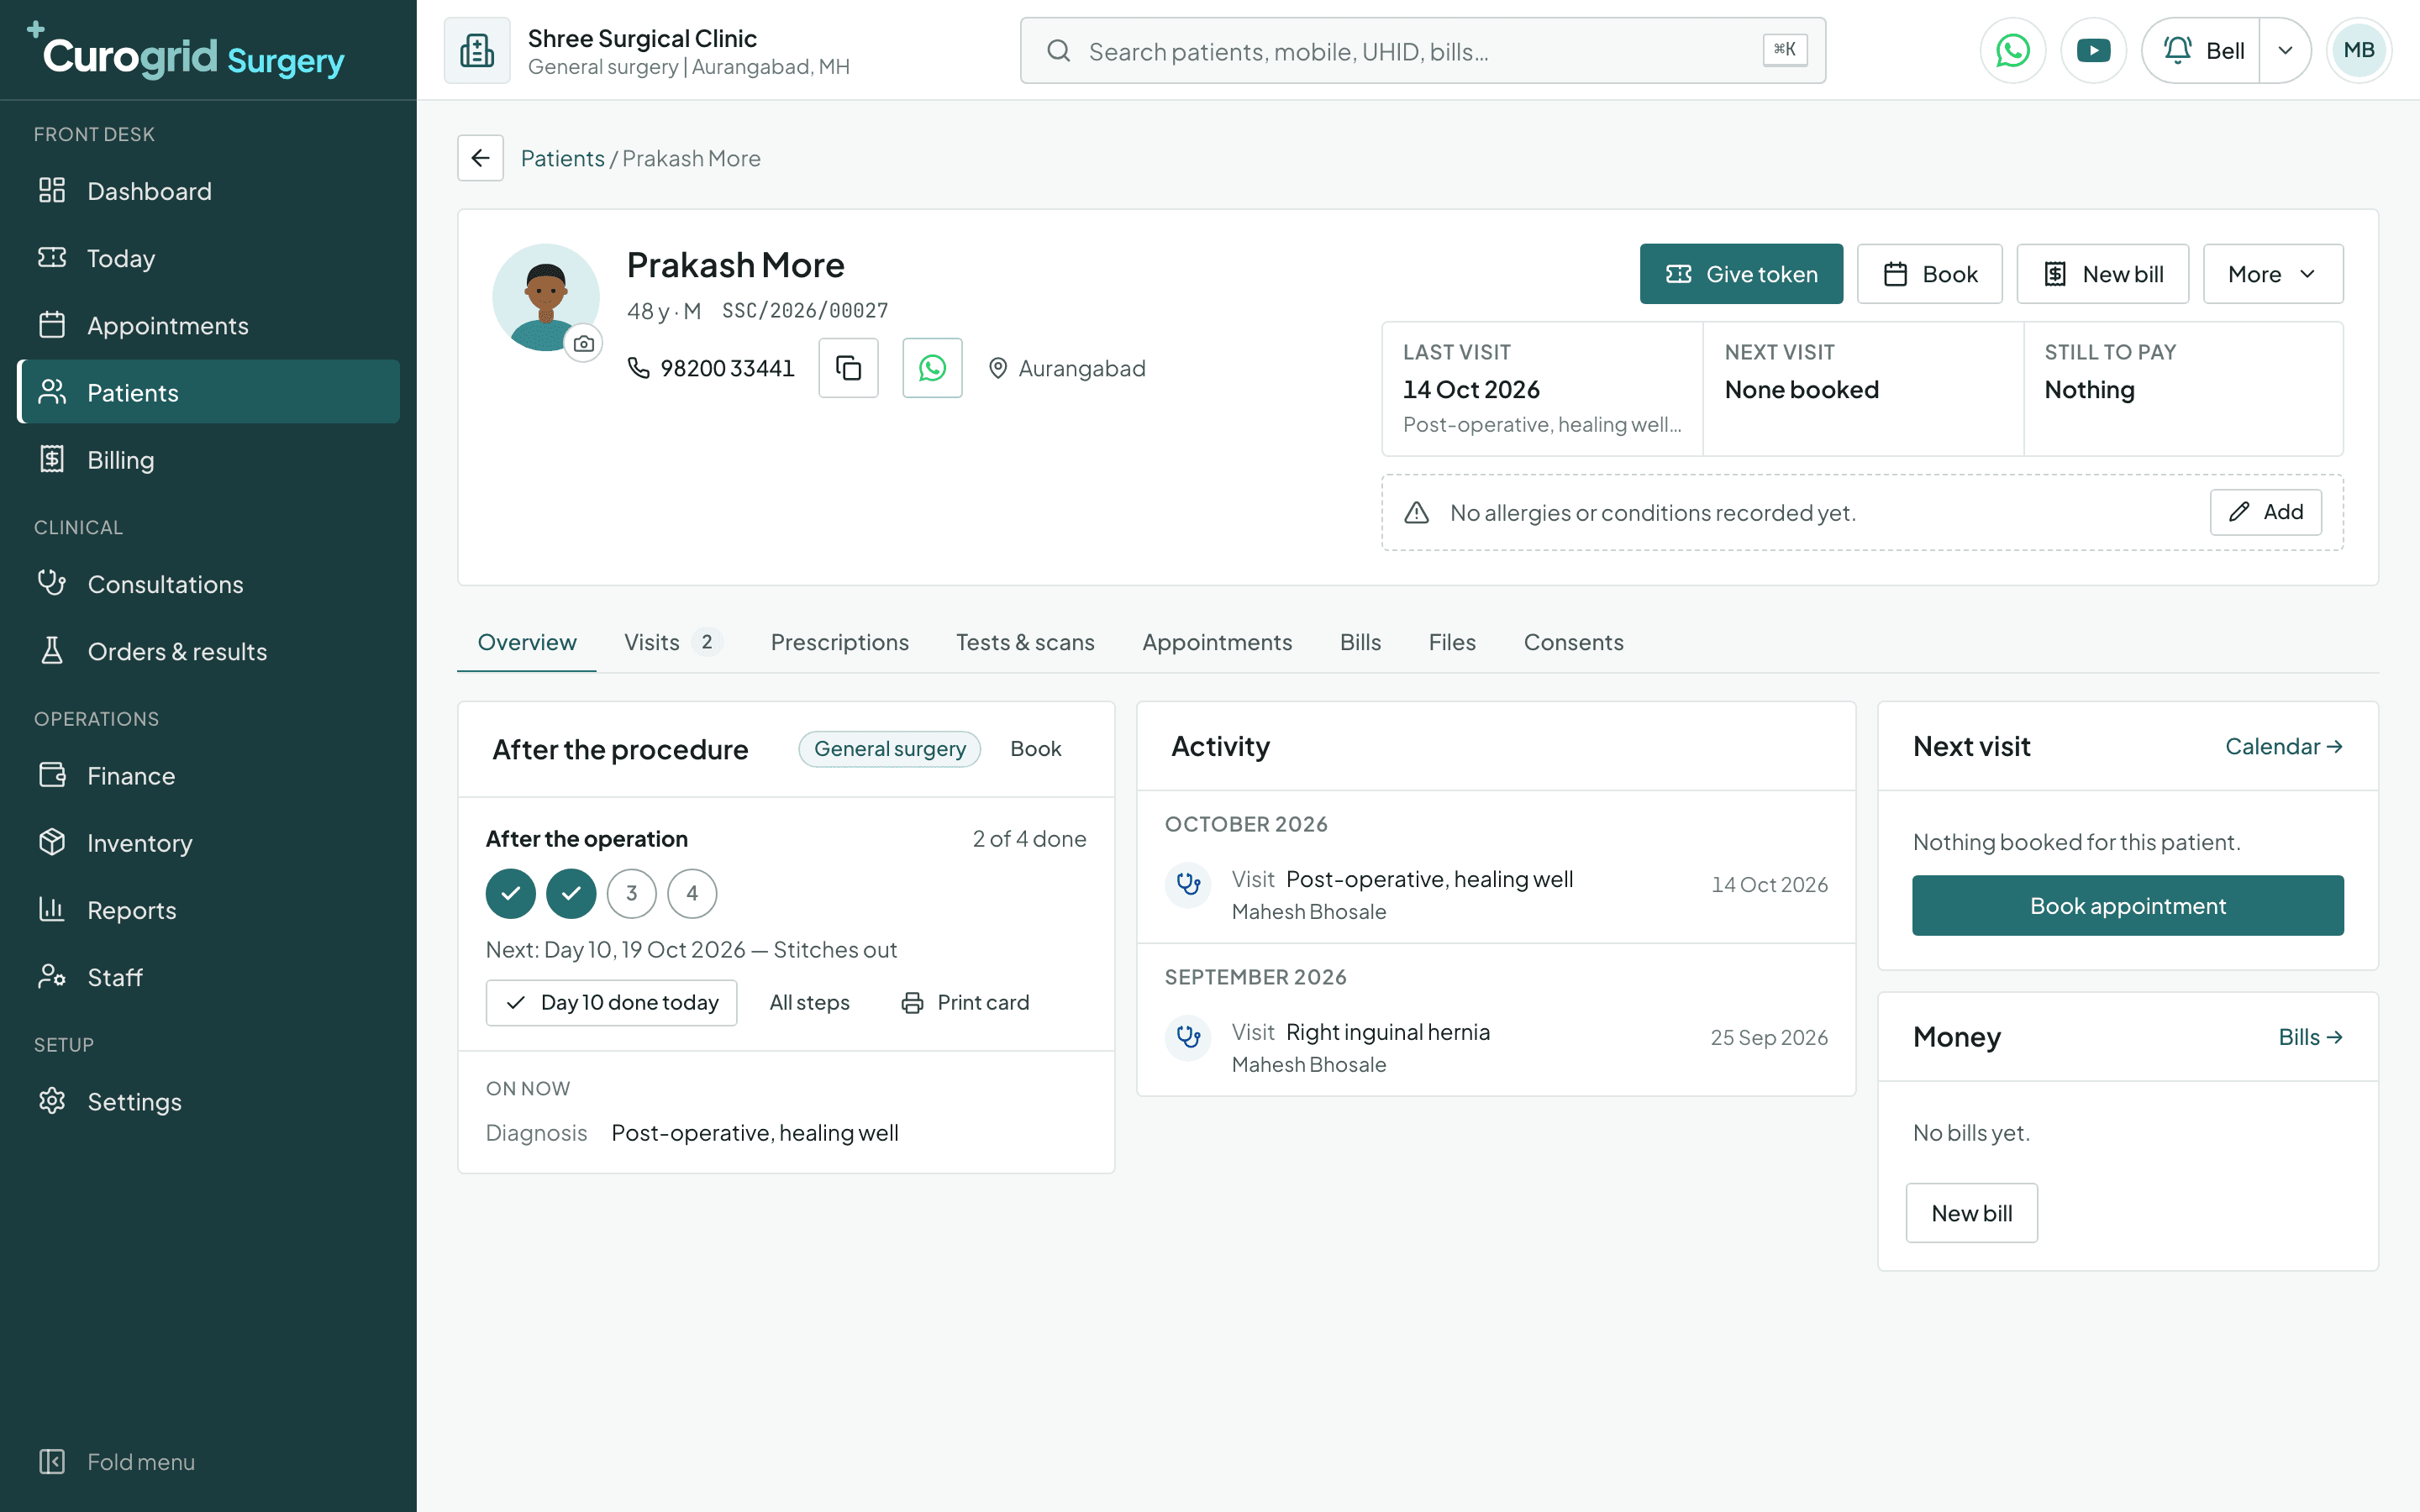This screenshot has height=1512, width=2420.
Task: Click the Book appointment button
Action: 2127,906
